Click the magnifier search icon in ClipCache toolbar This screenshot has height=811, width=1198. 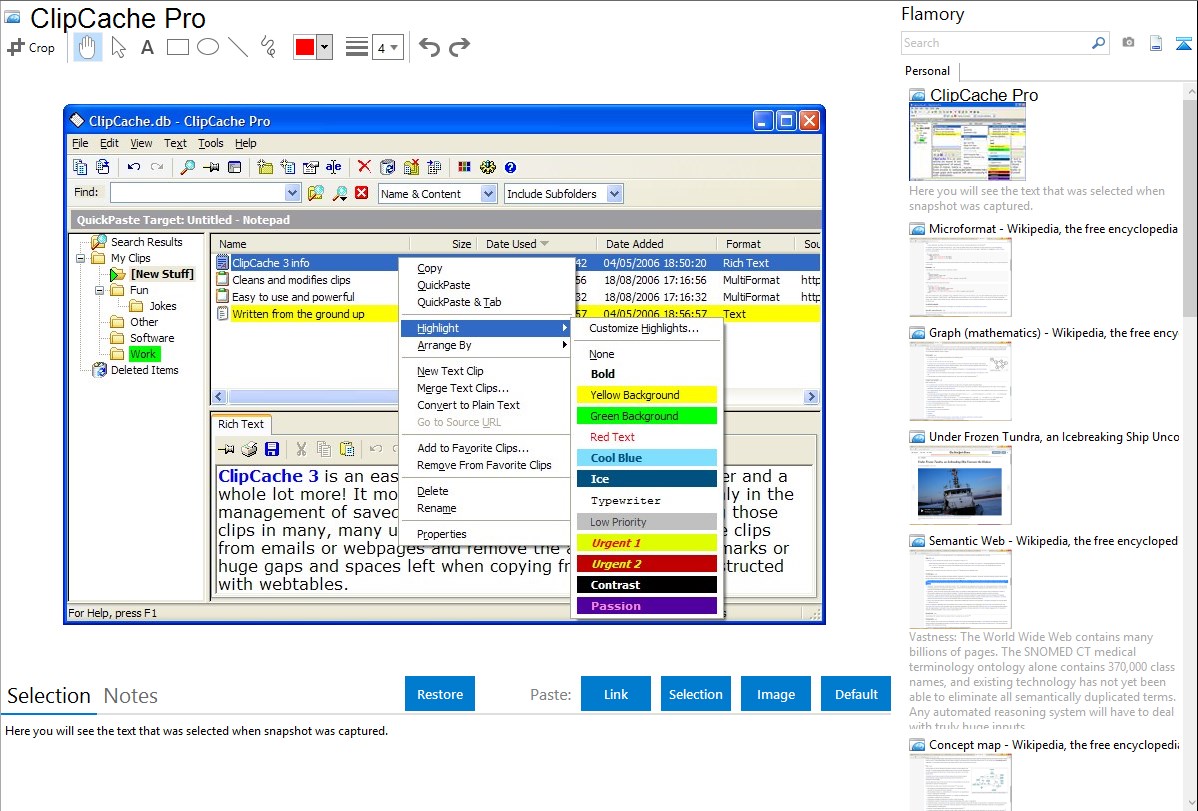(x=187, y=167)
